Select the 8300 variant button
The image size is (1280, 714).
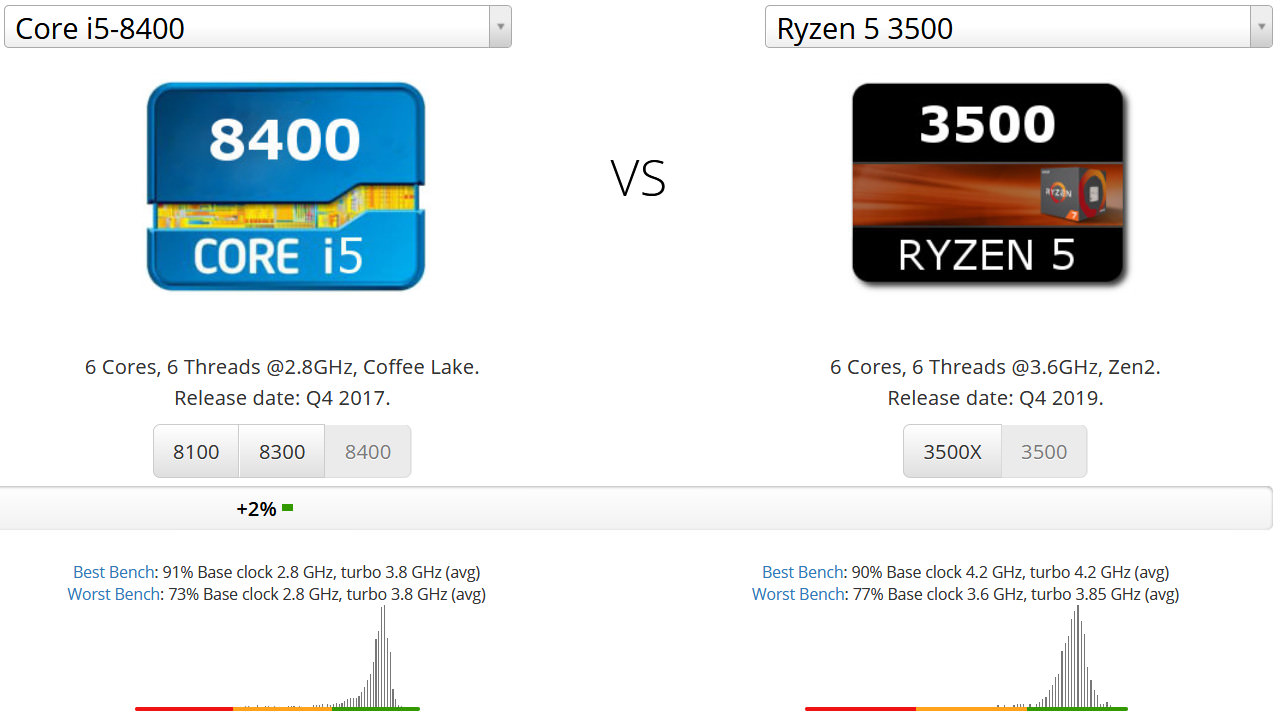coord(282,451)
